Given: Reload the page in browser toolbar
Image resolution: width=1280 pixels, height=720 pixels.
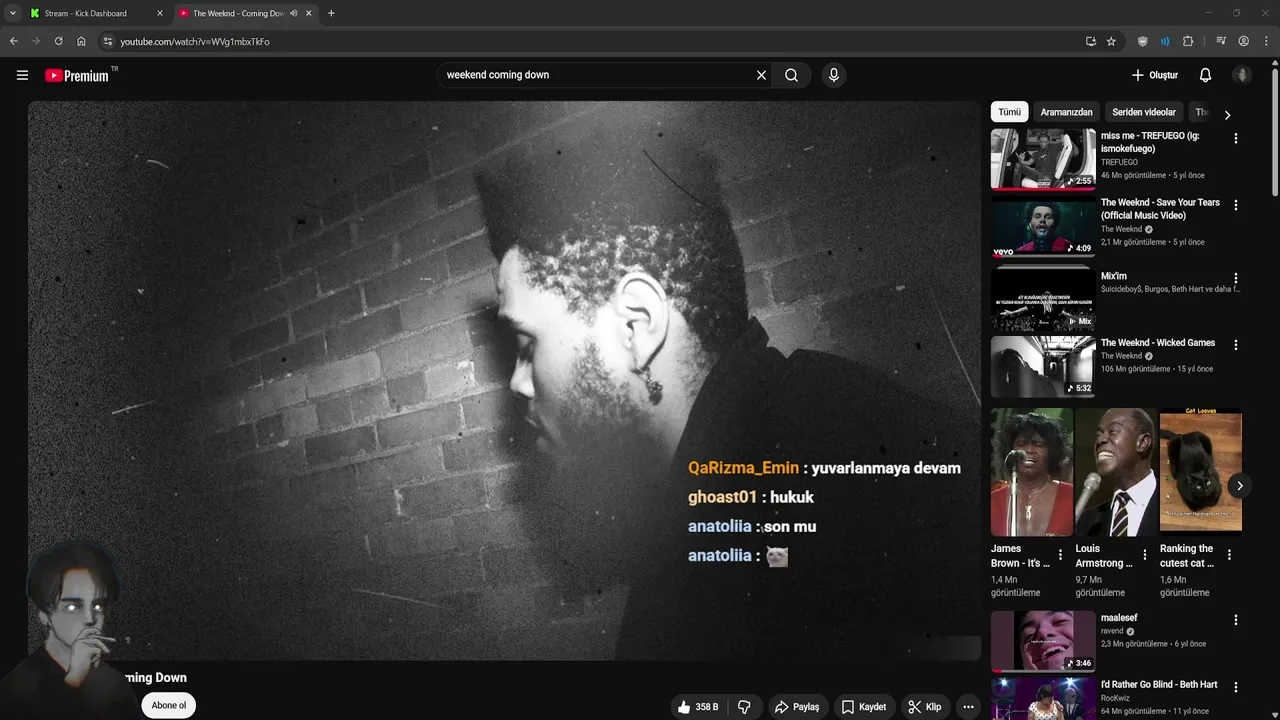Looking at the screenshot, I should (58, 41).
